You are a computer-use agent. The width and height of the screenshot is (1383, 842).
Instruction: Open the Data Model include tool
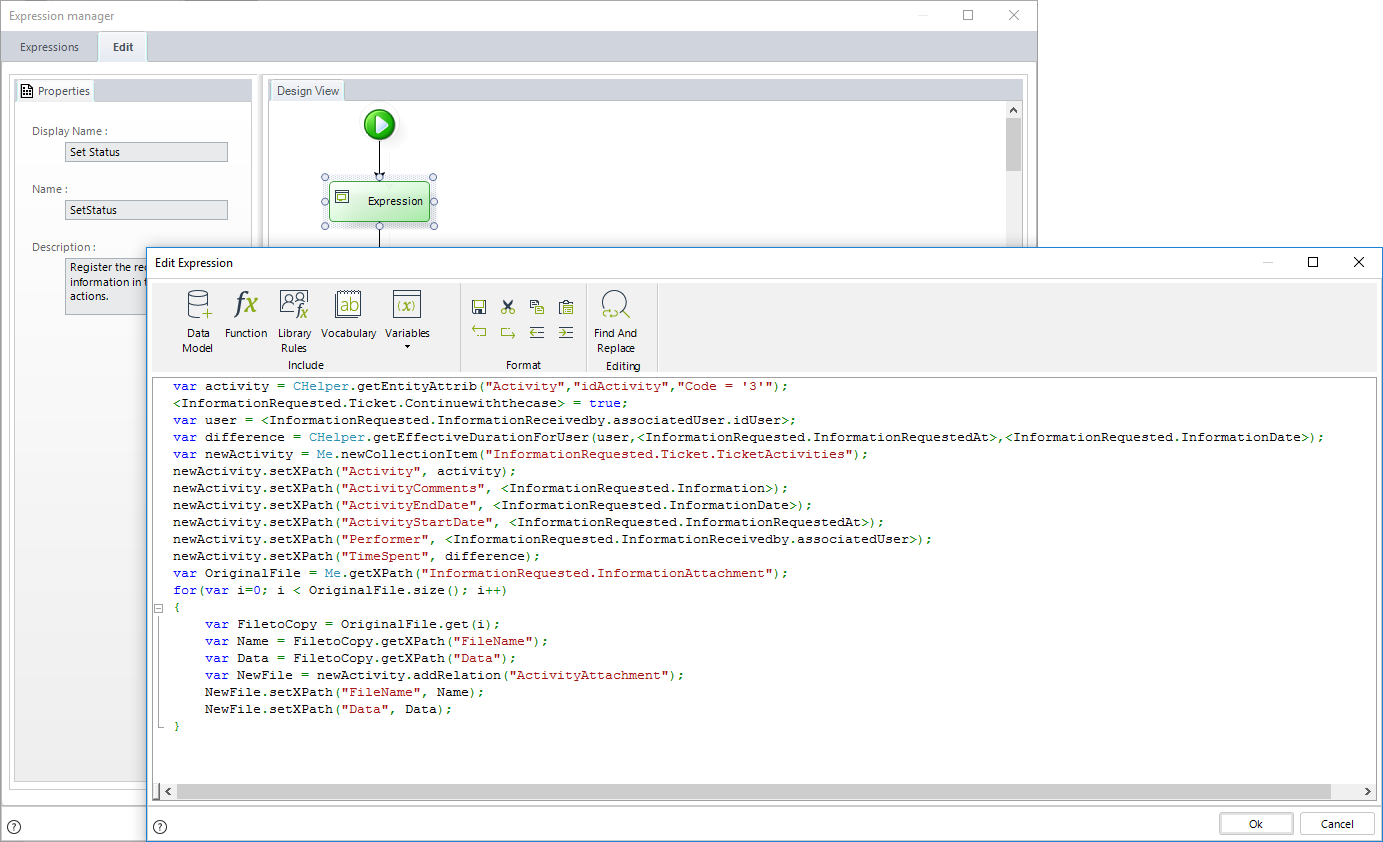pos(198,321)
